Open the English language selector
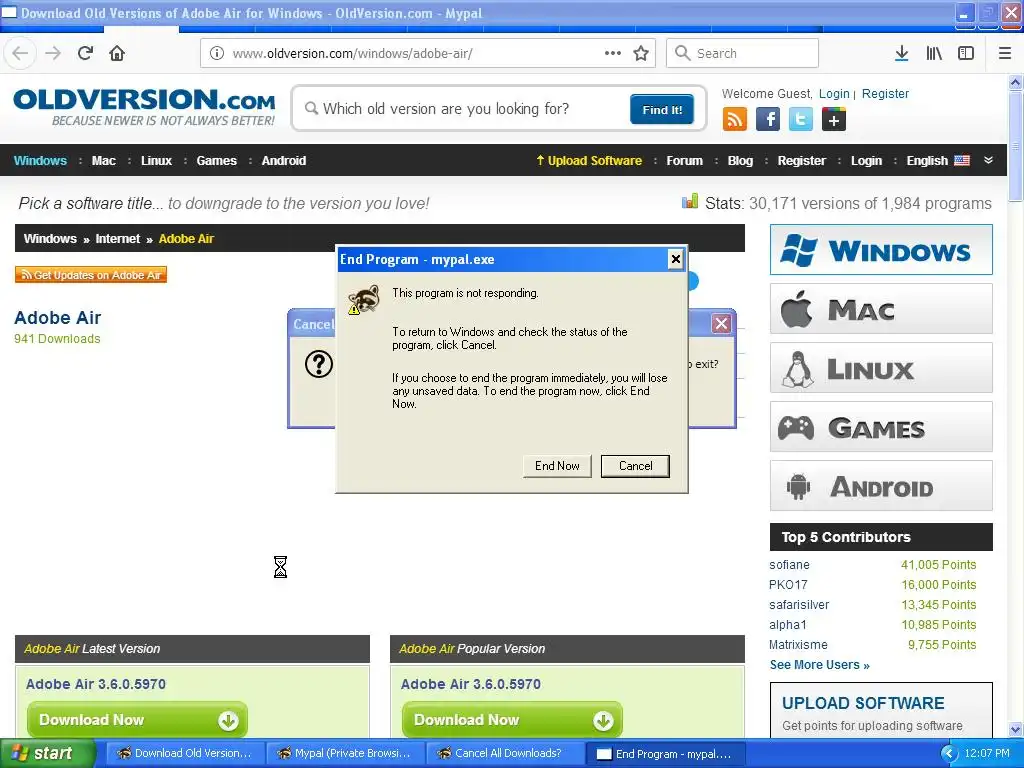1024x768 pixels. pos(938,161)
